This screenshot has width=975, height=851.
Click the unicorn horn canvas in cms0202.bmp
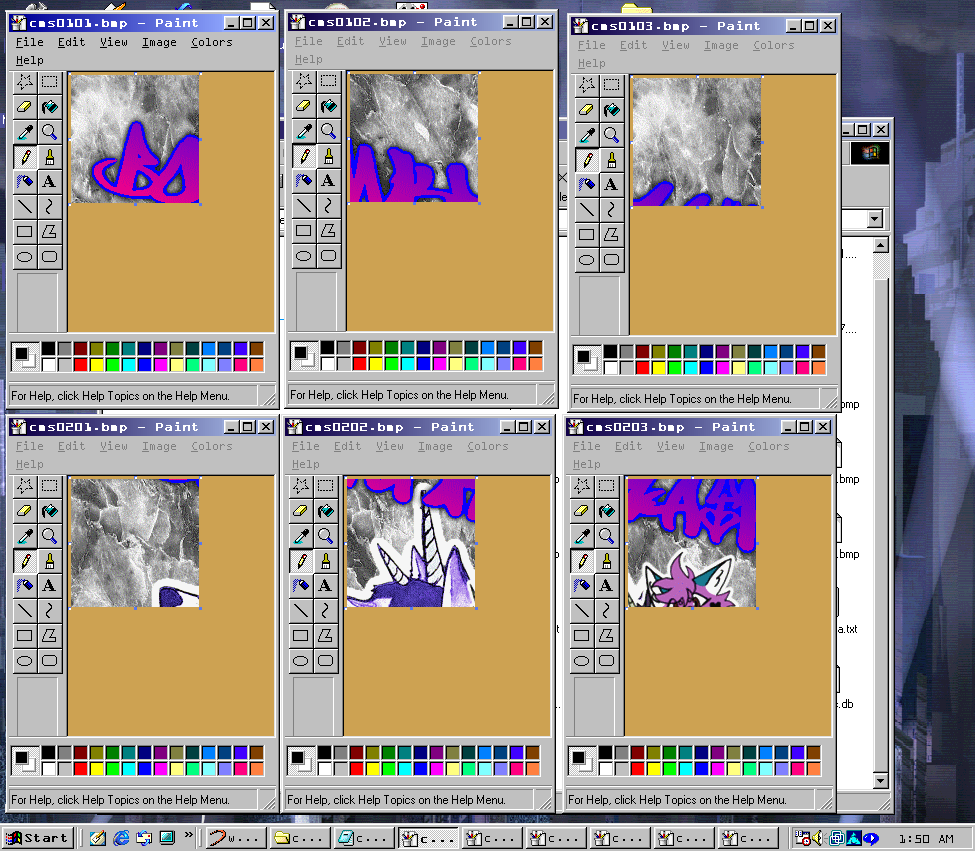[411, 542]
